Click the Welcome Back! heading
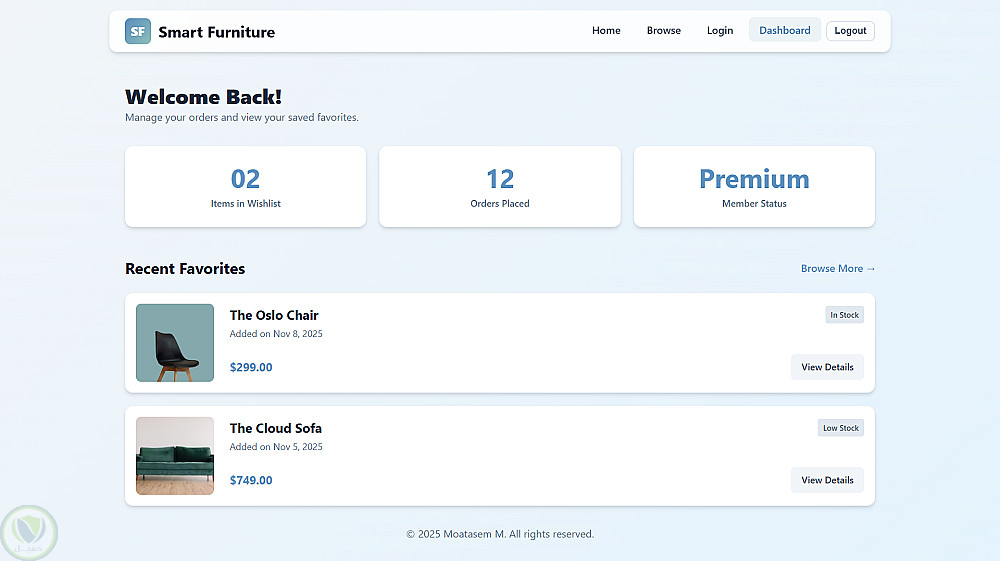Screen dimensions: 1000x561 coord(203,97)
